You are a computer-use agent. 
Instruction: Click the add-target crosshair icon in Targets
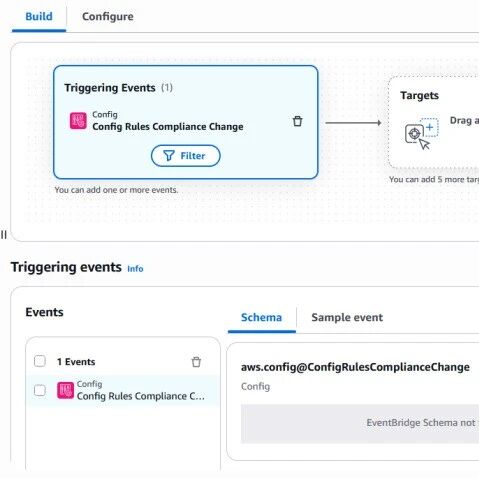[x=421, y=134]
